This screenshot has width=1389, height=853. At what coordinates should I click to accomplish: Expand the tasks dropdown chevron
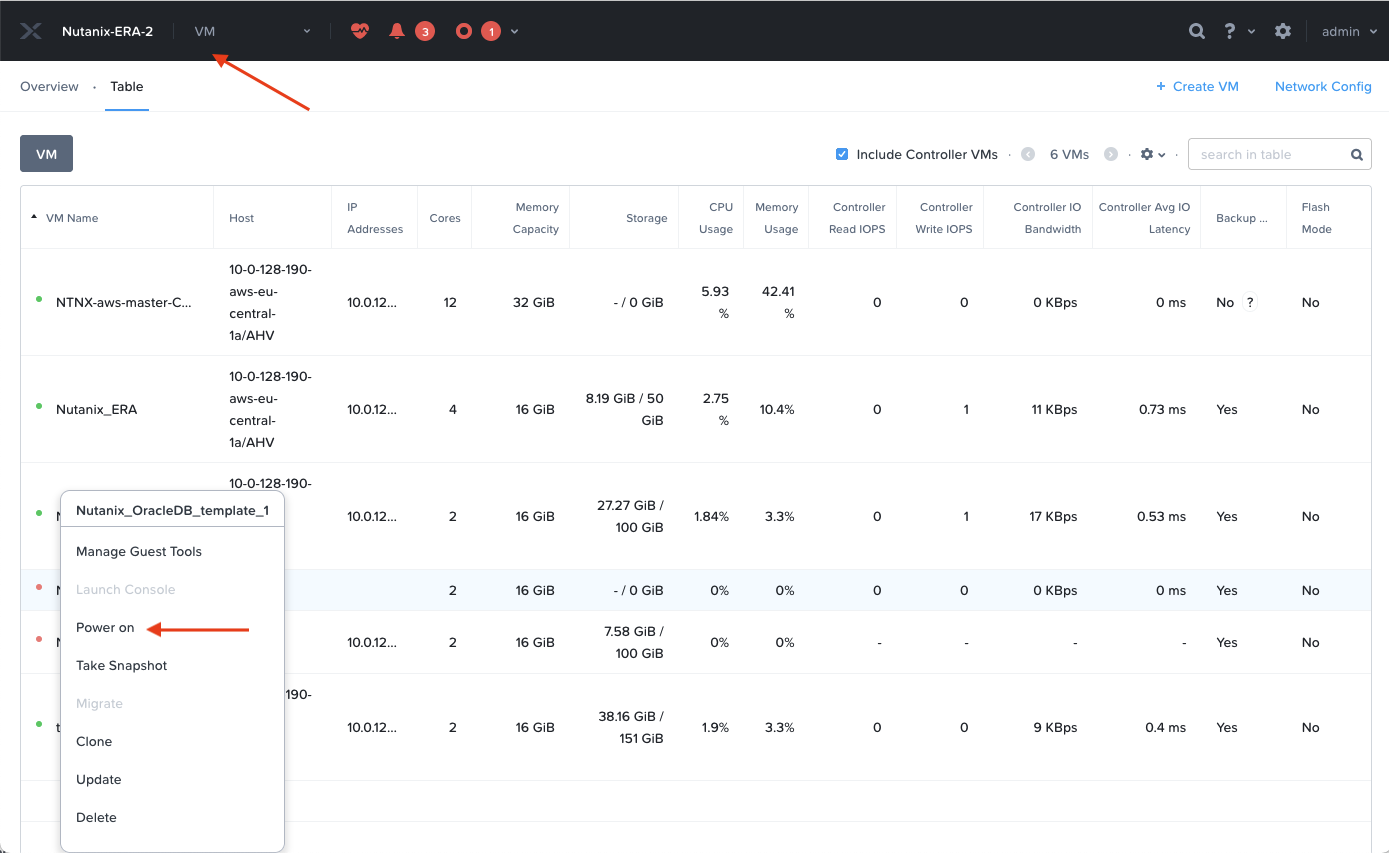[515, 31]
